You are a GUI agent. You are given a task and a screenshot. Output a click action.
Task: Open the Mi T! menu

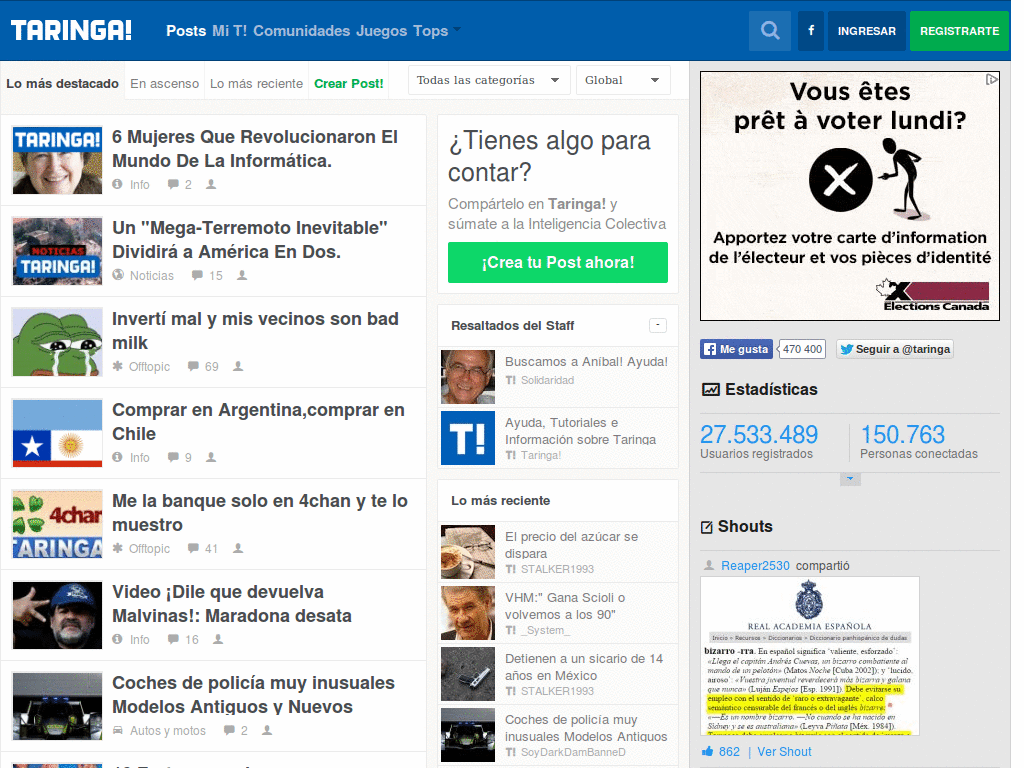tap(229, 31)
